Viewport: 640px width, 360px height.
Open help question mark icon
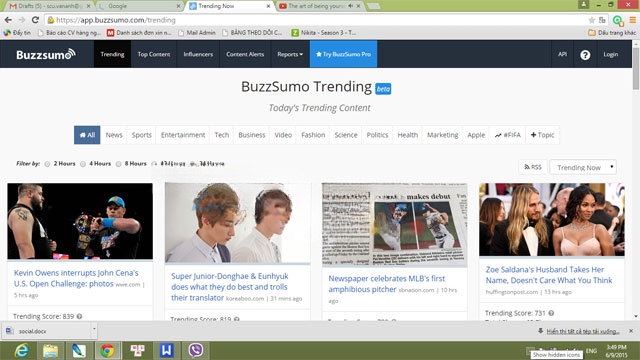pyautogui.click(x=585, y=55)
